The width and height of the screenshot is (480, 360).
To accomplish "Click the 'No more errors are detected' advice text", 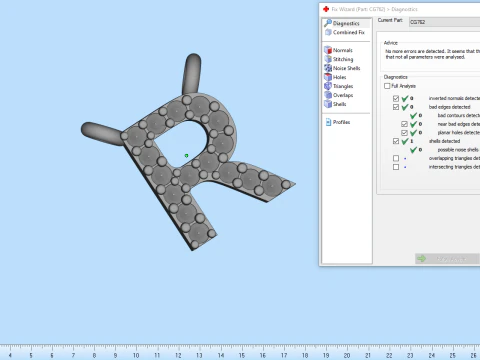I will click(x=432, y=54).
